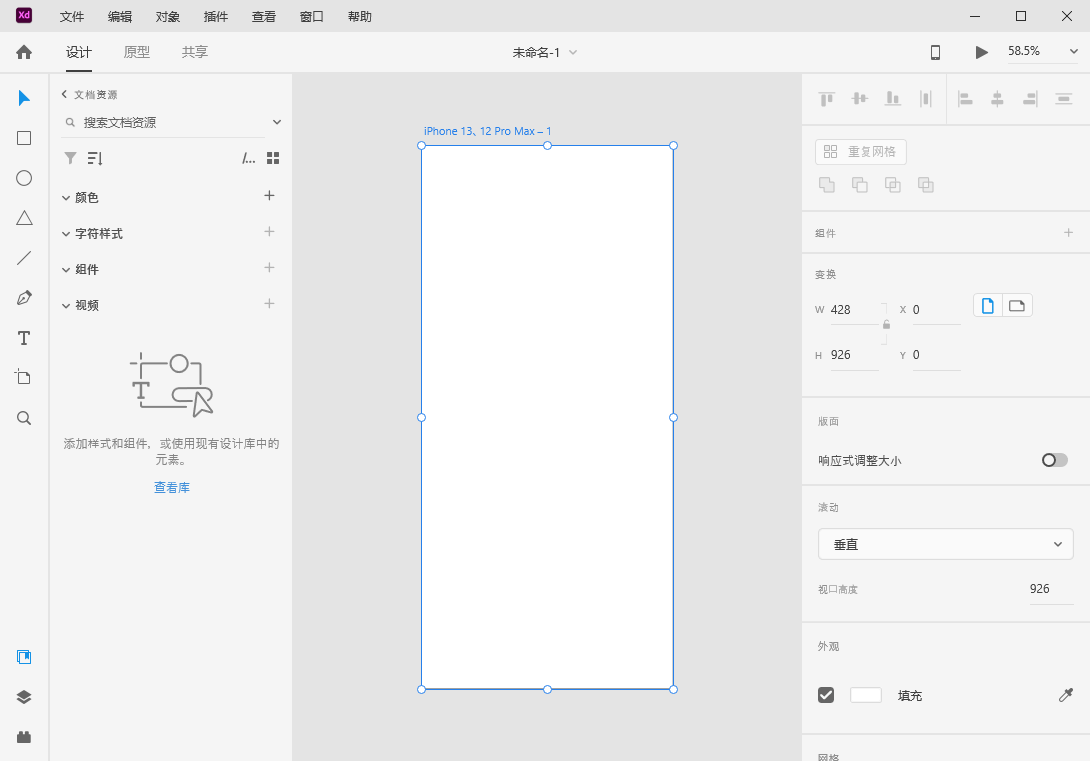
Task: Open the zoom level dropdown
Action: point(1073,51)
